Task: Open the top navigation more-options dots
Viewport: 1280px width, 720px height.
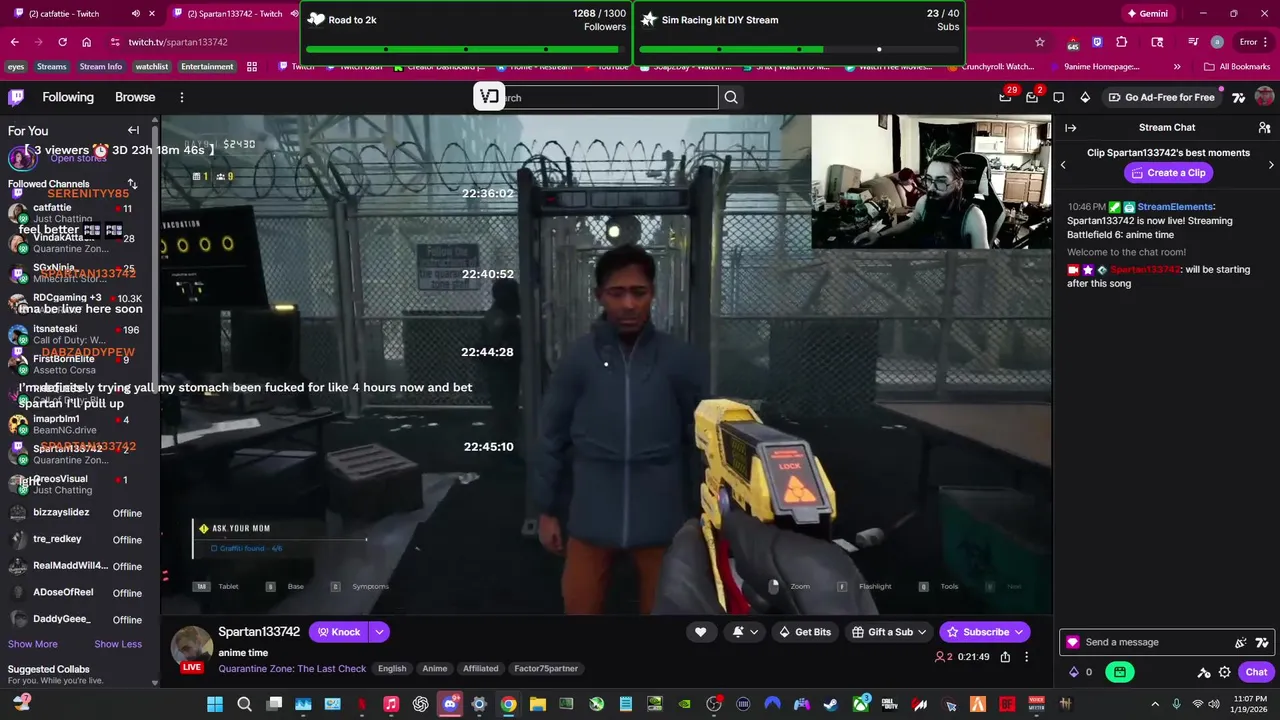Action: [x=182, y=97]
